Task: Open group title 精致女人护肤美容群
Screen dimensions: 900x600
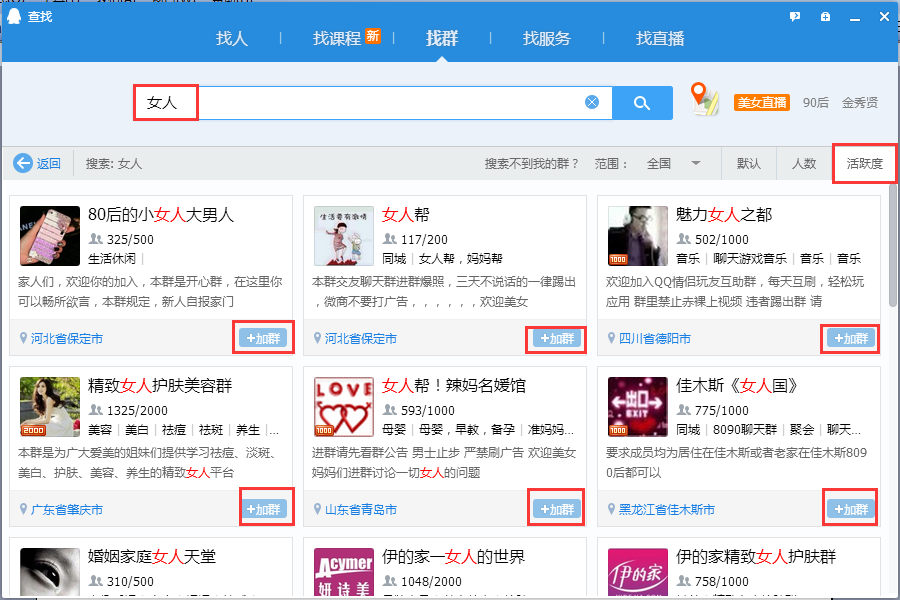Action: point(160,386)
